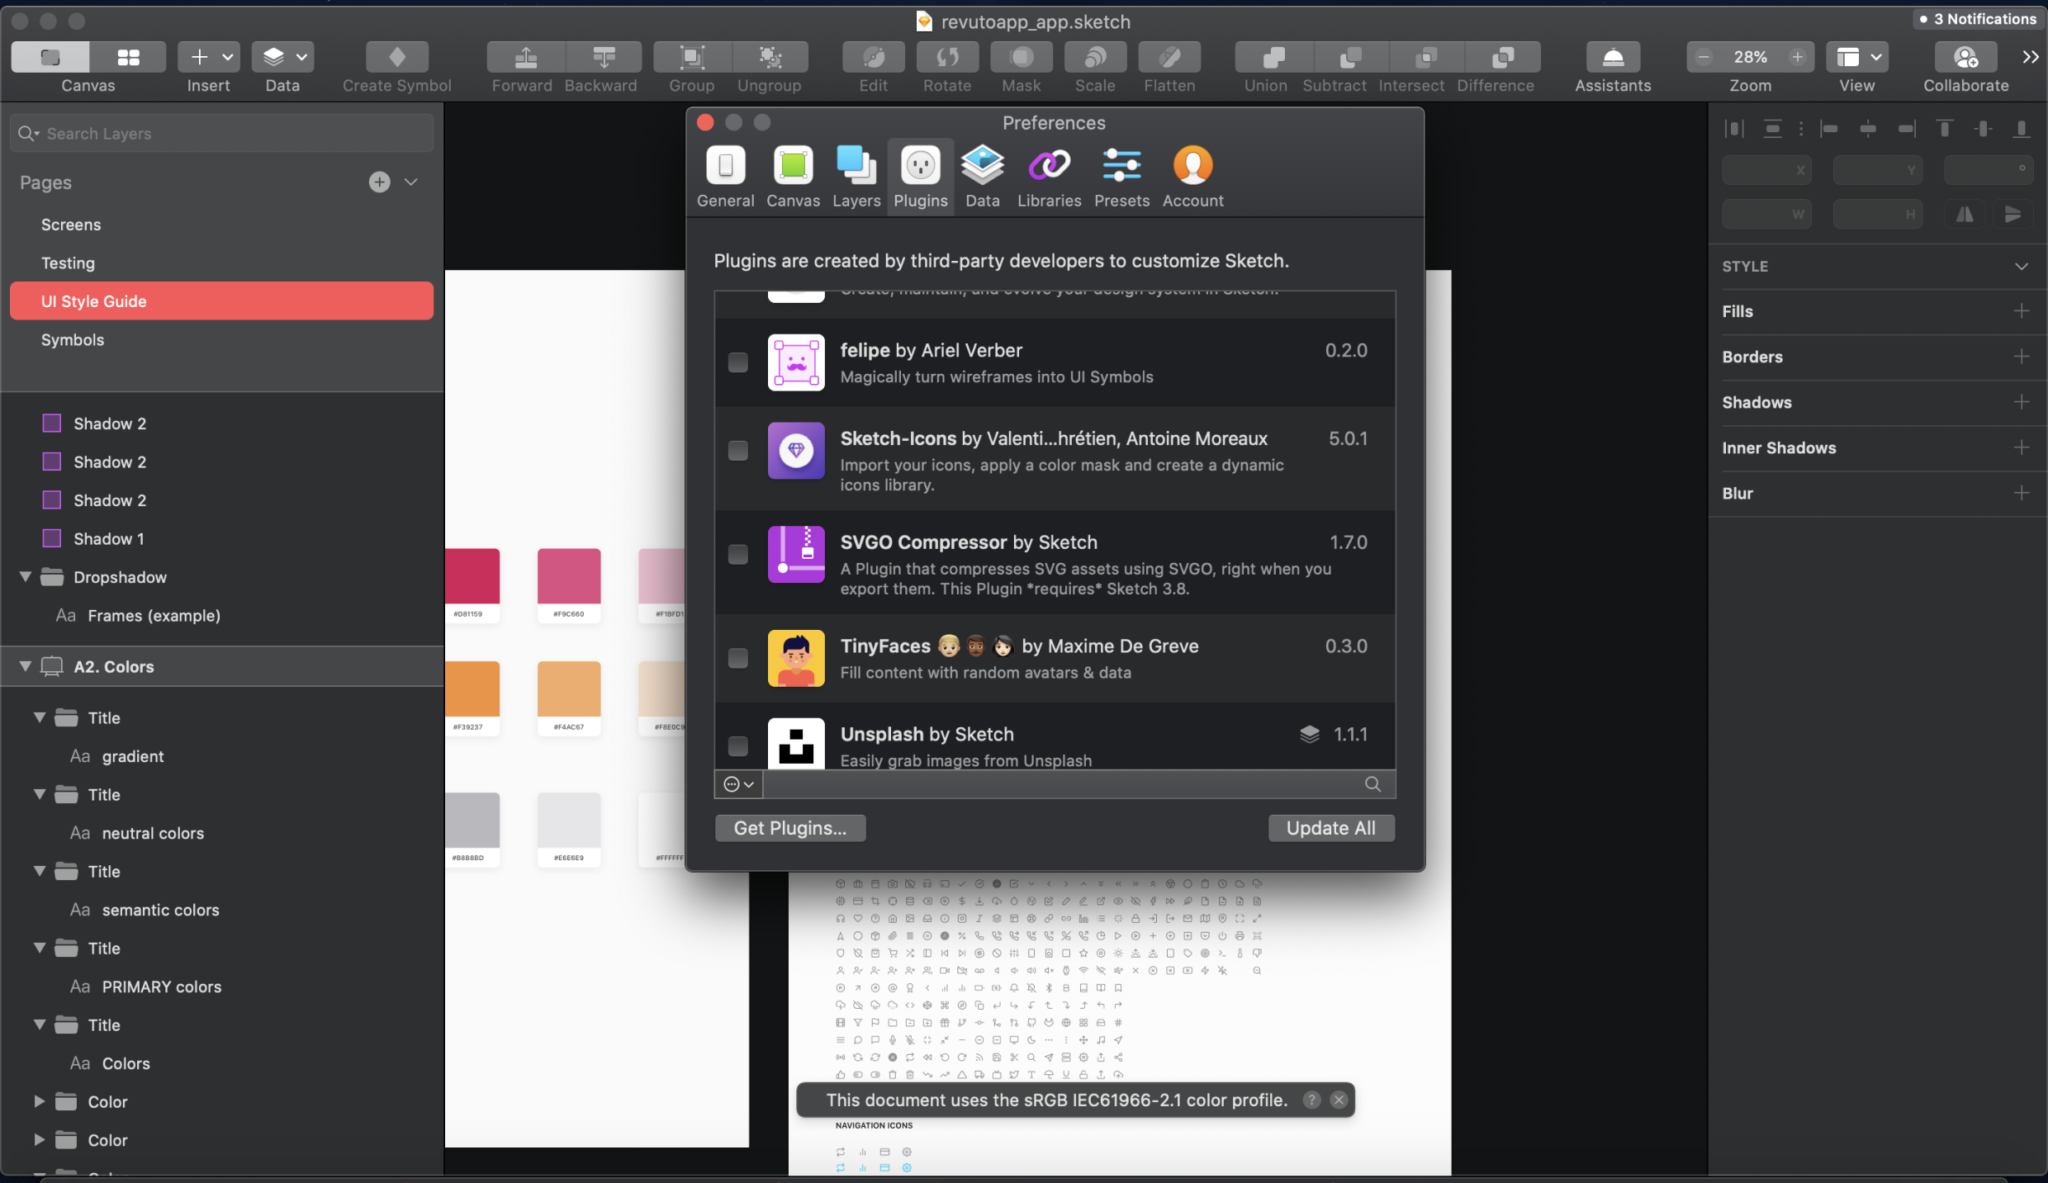Click the help icon on color profile notice
Viewport: 2048px width, 1183px height.
1311,1100
